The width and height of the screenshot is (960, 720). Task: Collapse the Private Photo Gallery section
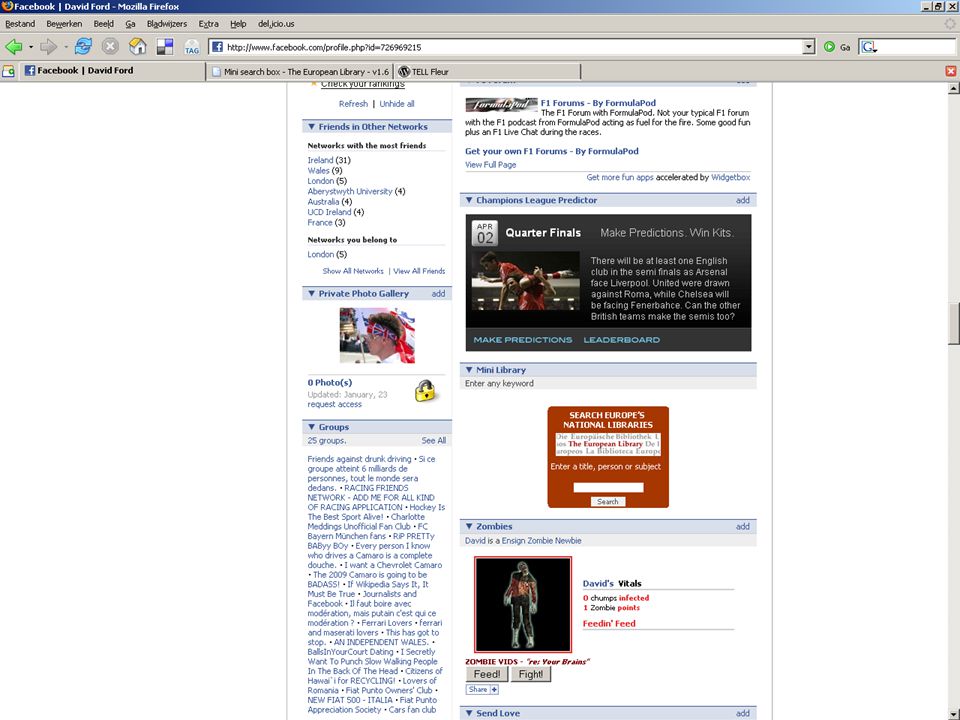tap(311, 294)
